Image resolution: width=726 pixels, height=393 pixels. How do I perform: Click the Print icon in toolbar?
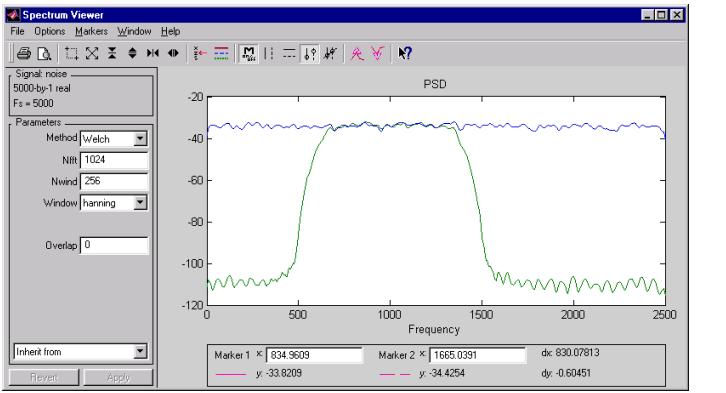pyautogui.click(x=24, y=54)
